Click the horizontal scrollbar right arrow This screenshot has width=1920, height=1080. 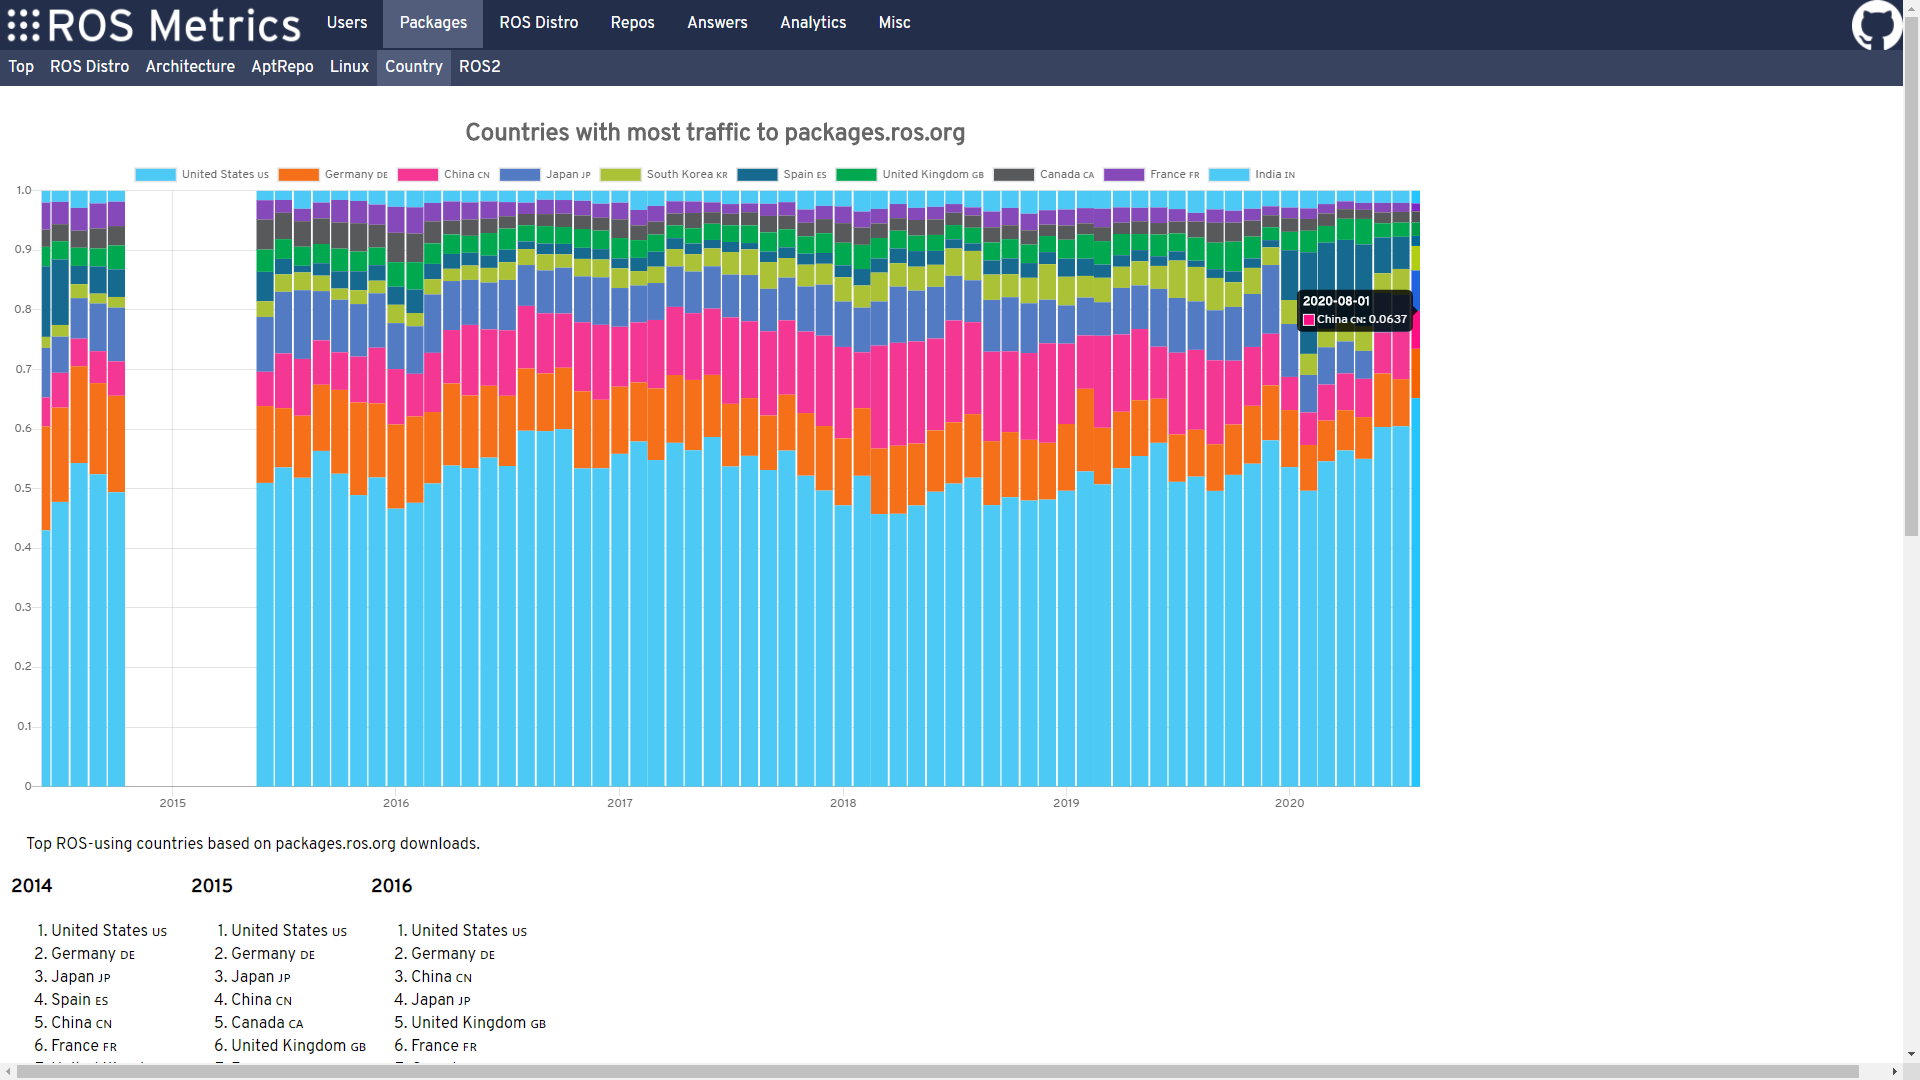tap(1894, 1072)
